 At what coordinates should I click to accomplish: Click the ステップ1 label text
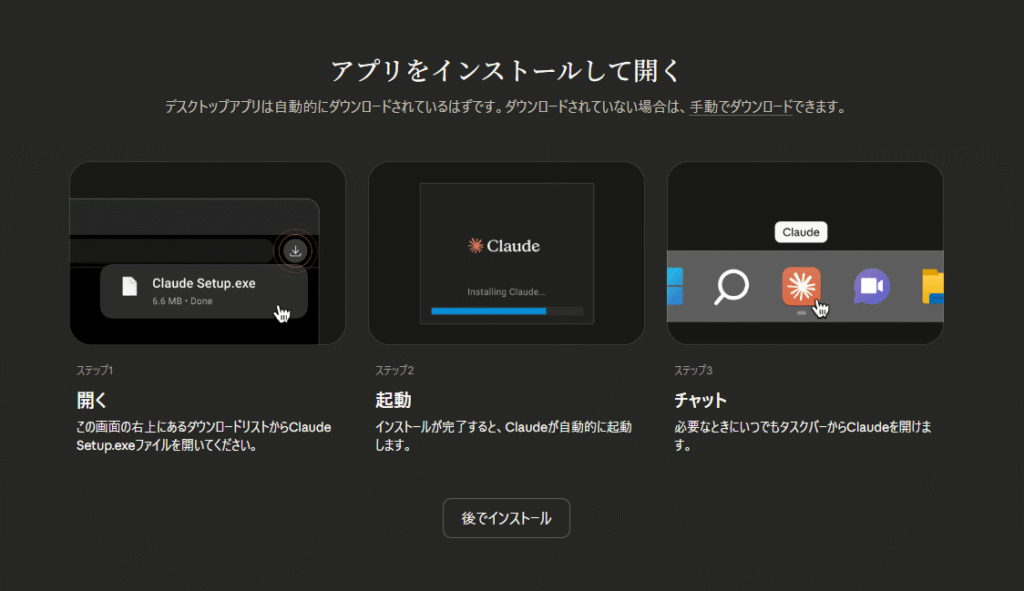pos(95,370)
